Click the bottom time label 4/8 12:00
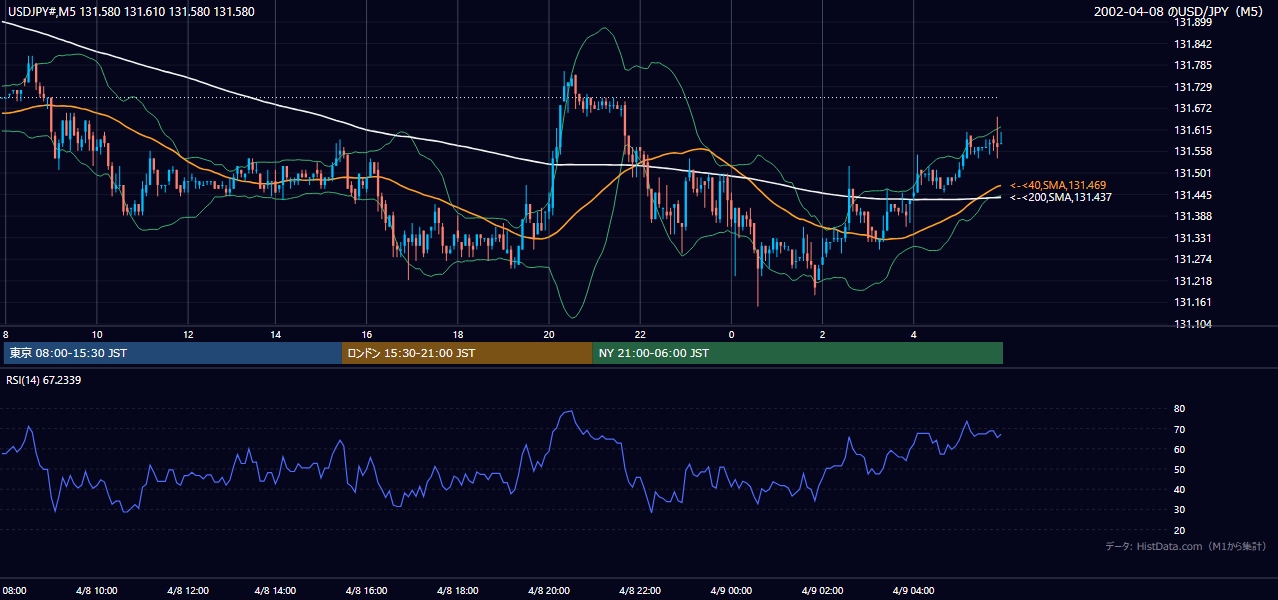Viewport: 1278px width, 600px height. pyautogui.click(x=188, y=590)
